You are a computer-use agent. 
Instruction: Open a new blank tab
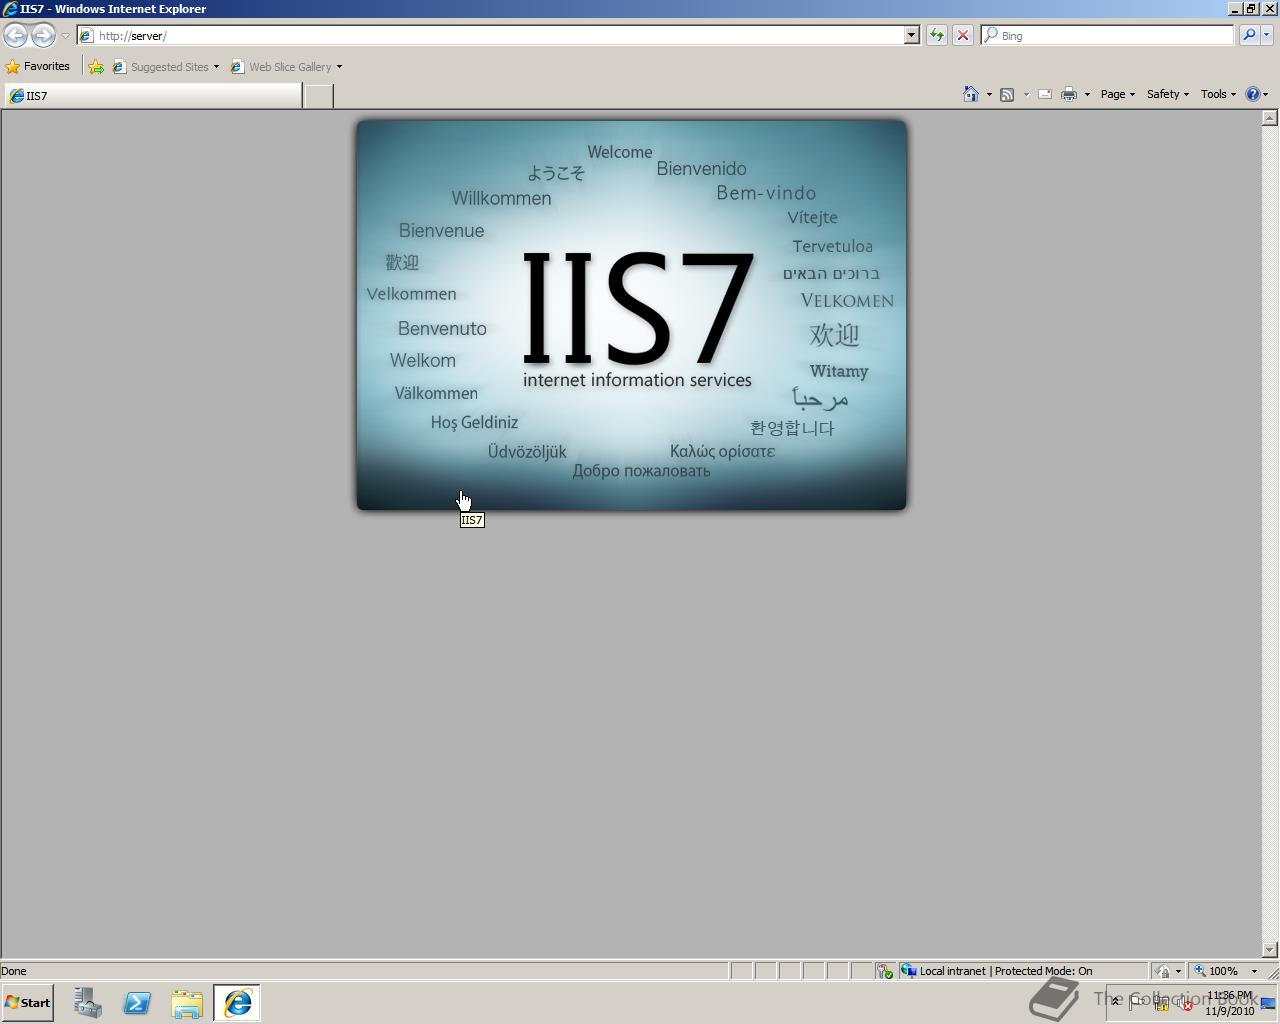click(318, 96)
